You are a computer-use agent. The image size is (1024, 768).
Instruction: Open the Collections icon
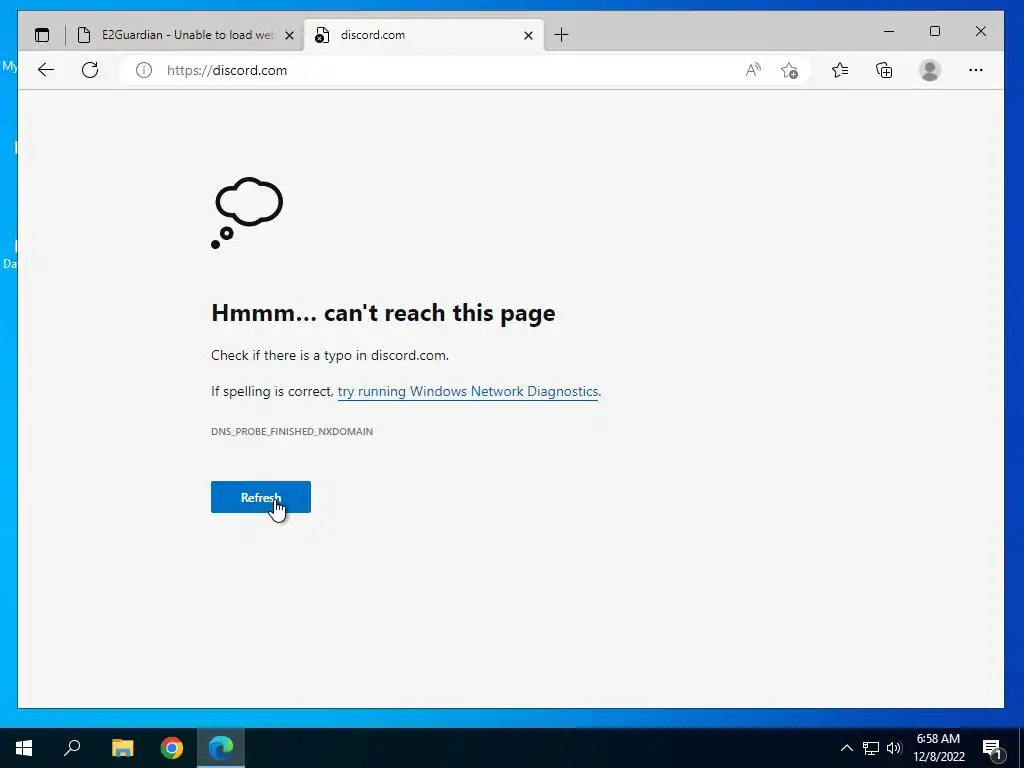pyautogui.click(x=884, y=70)
